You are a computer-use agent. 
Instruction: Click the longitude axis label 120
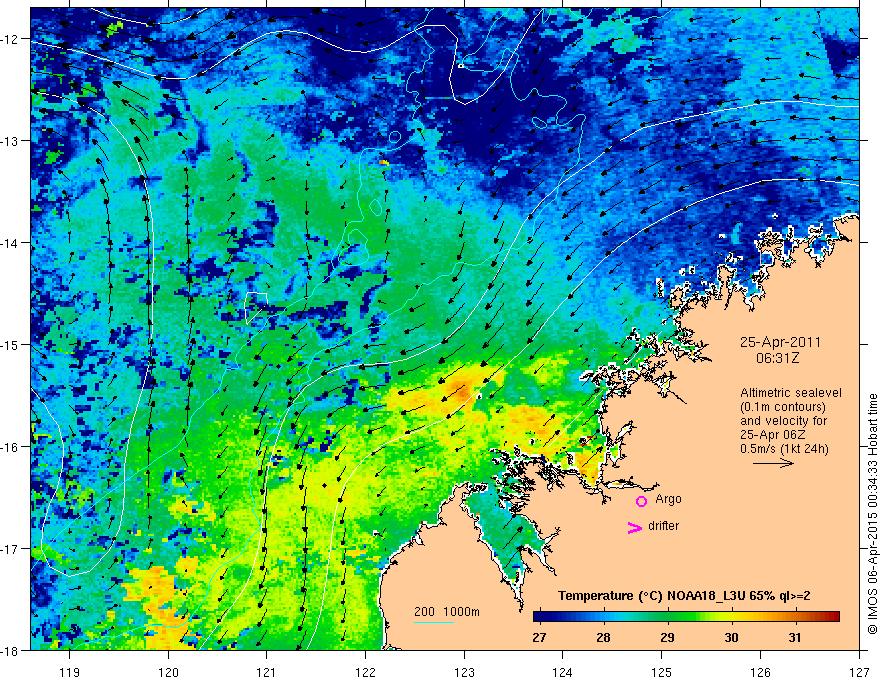pos(168,672)
